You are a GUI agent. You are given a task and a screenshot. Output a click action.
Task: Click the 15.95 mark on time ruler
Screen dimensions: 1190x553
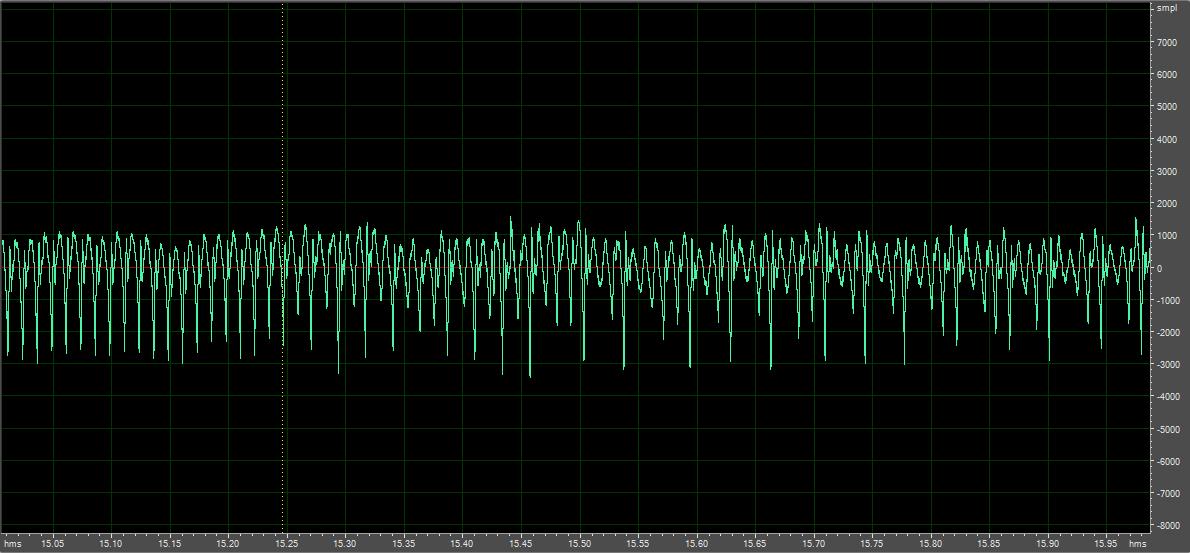tap(1106, 544)
